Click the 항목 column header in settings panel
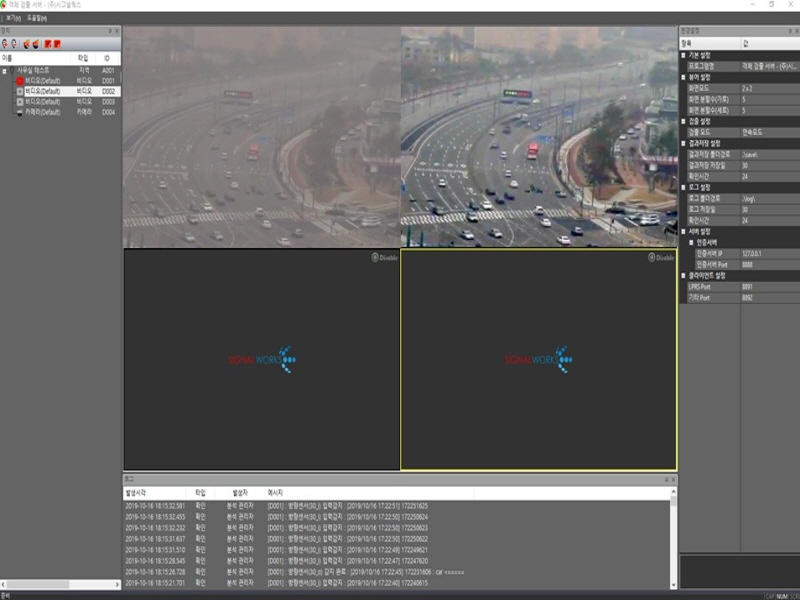This screenshot has height=600, width=800. (x=710, y=44)
